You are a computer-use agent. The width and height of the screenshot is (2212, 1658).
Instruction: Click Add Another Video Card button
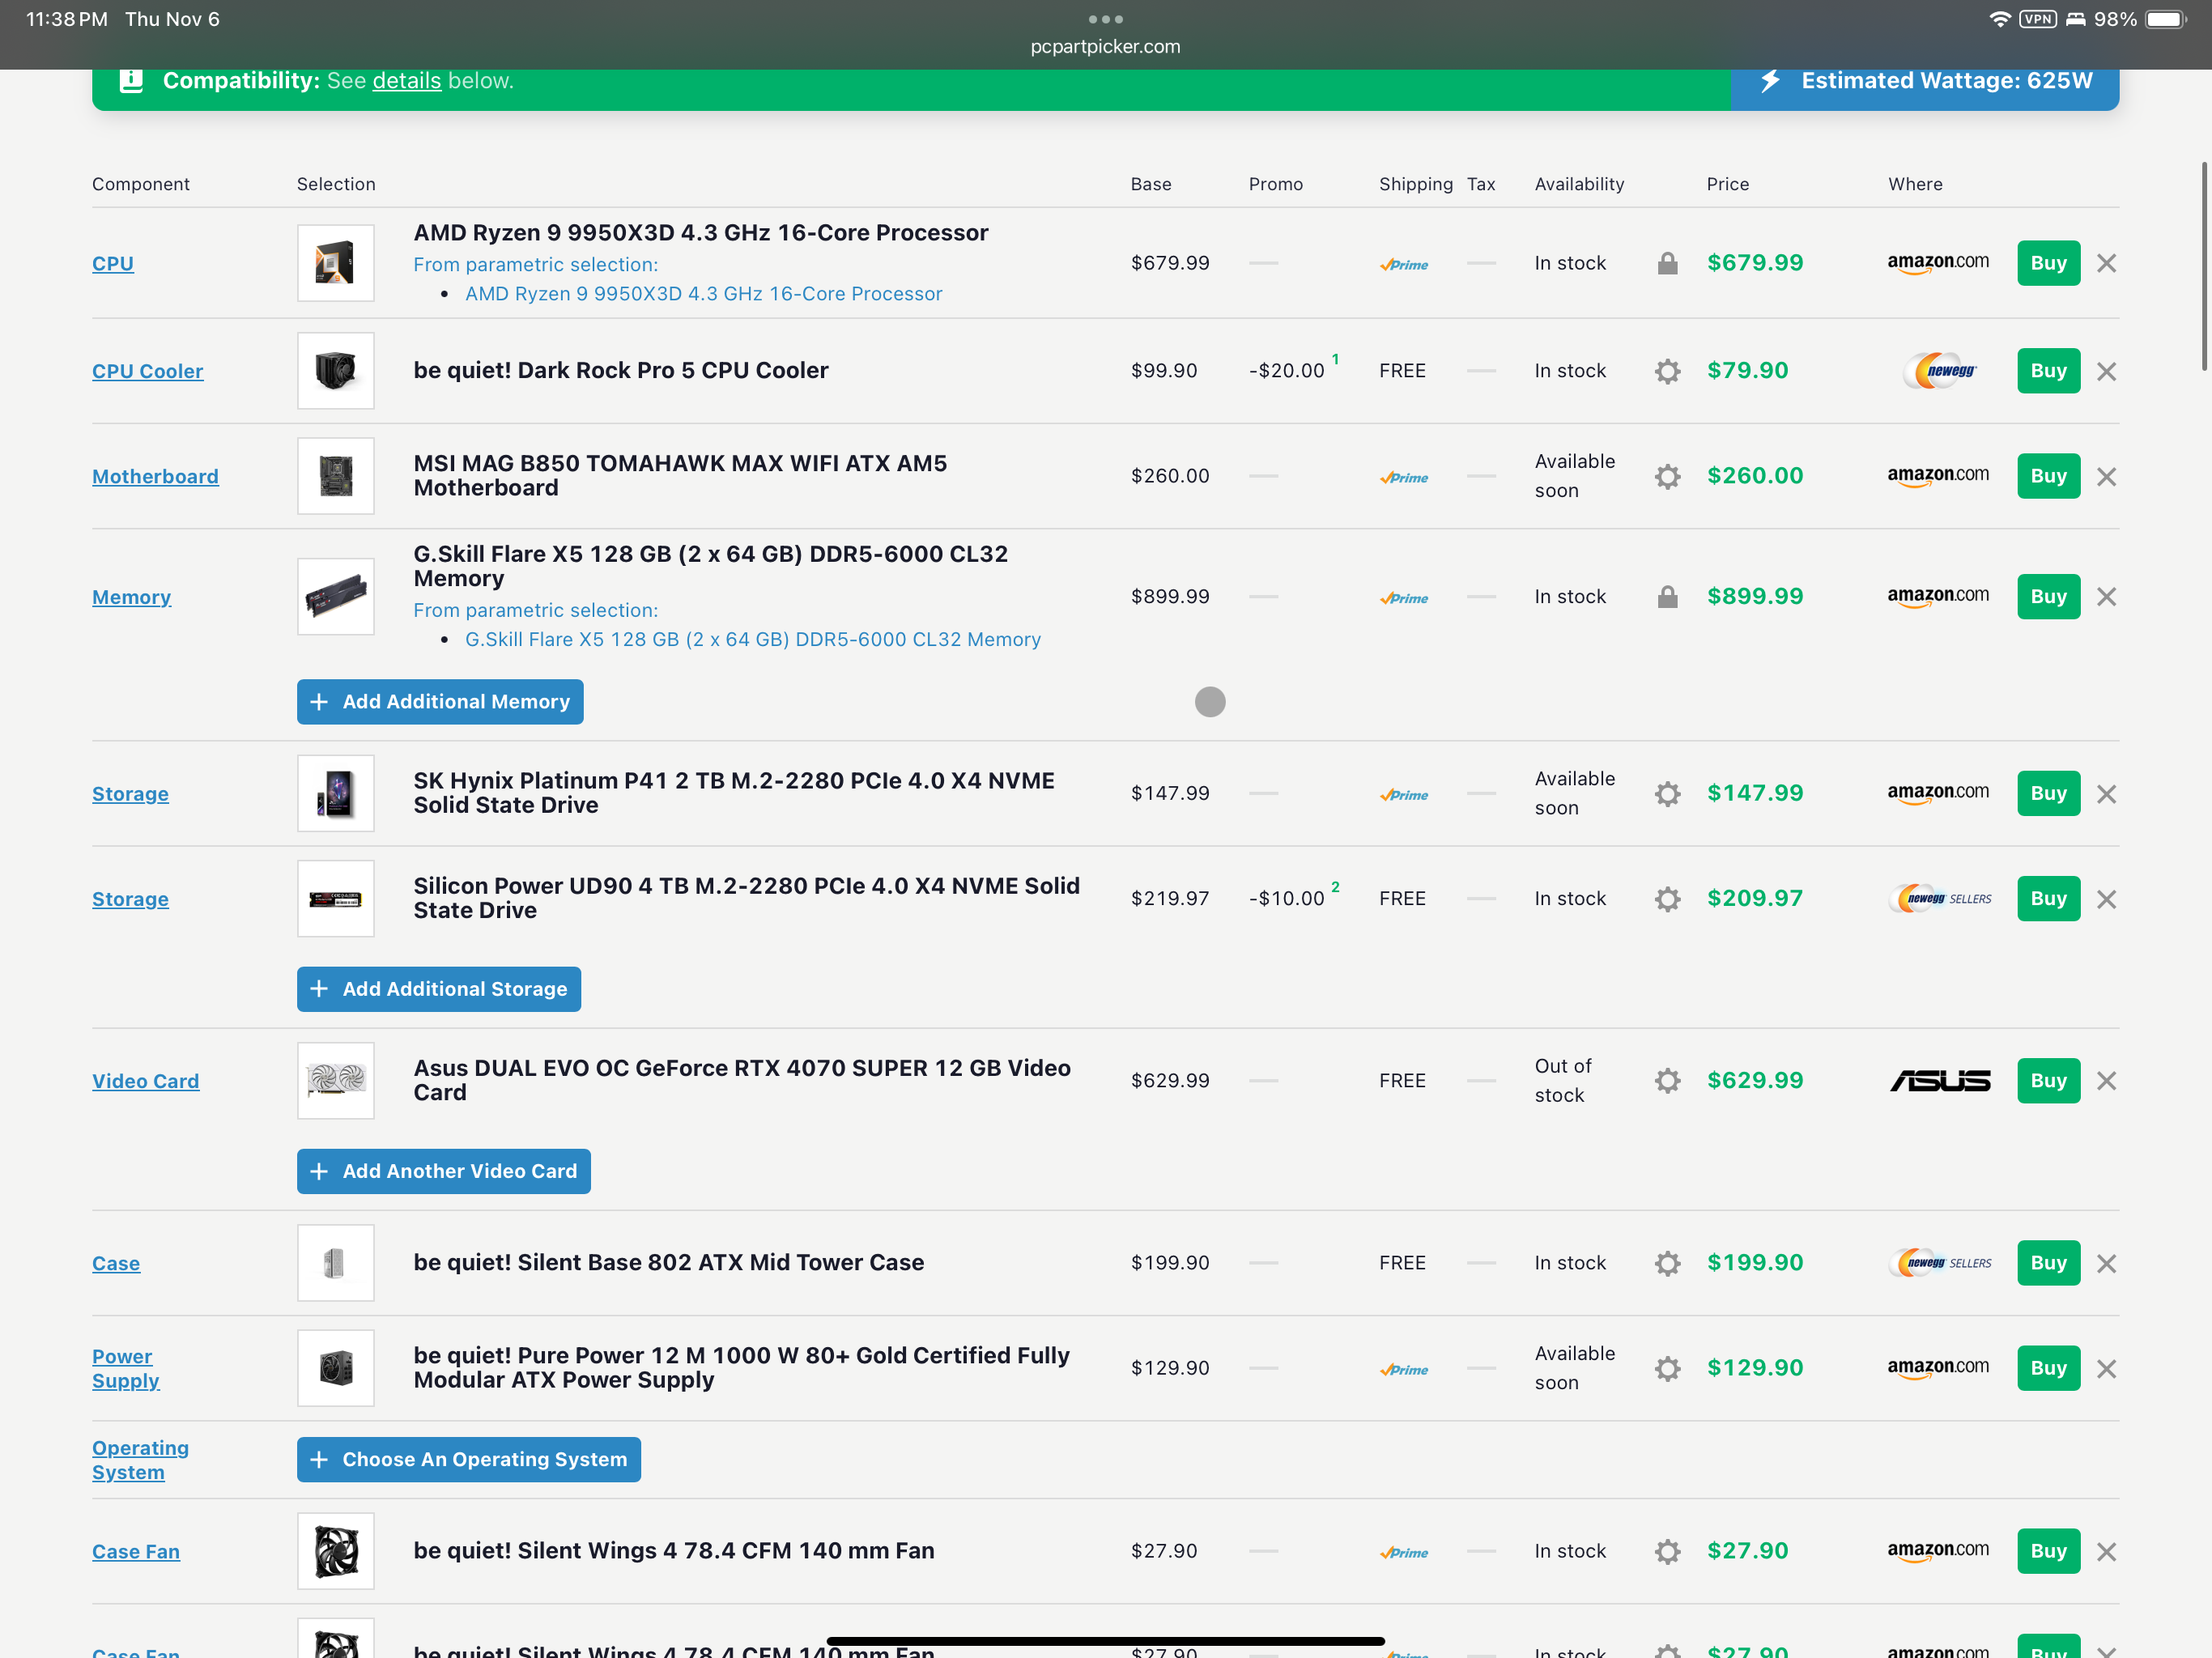tap(443, 1171)
